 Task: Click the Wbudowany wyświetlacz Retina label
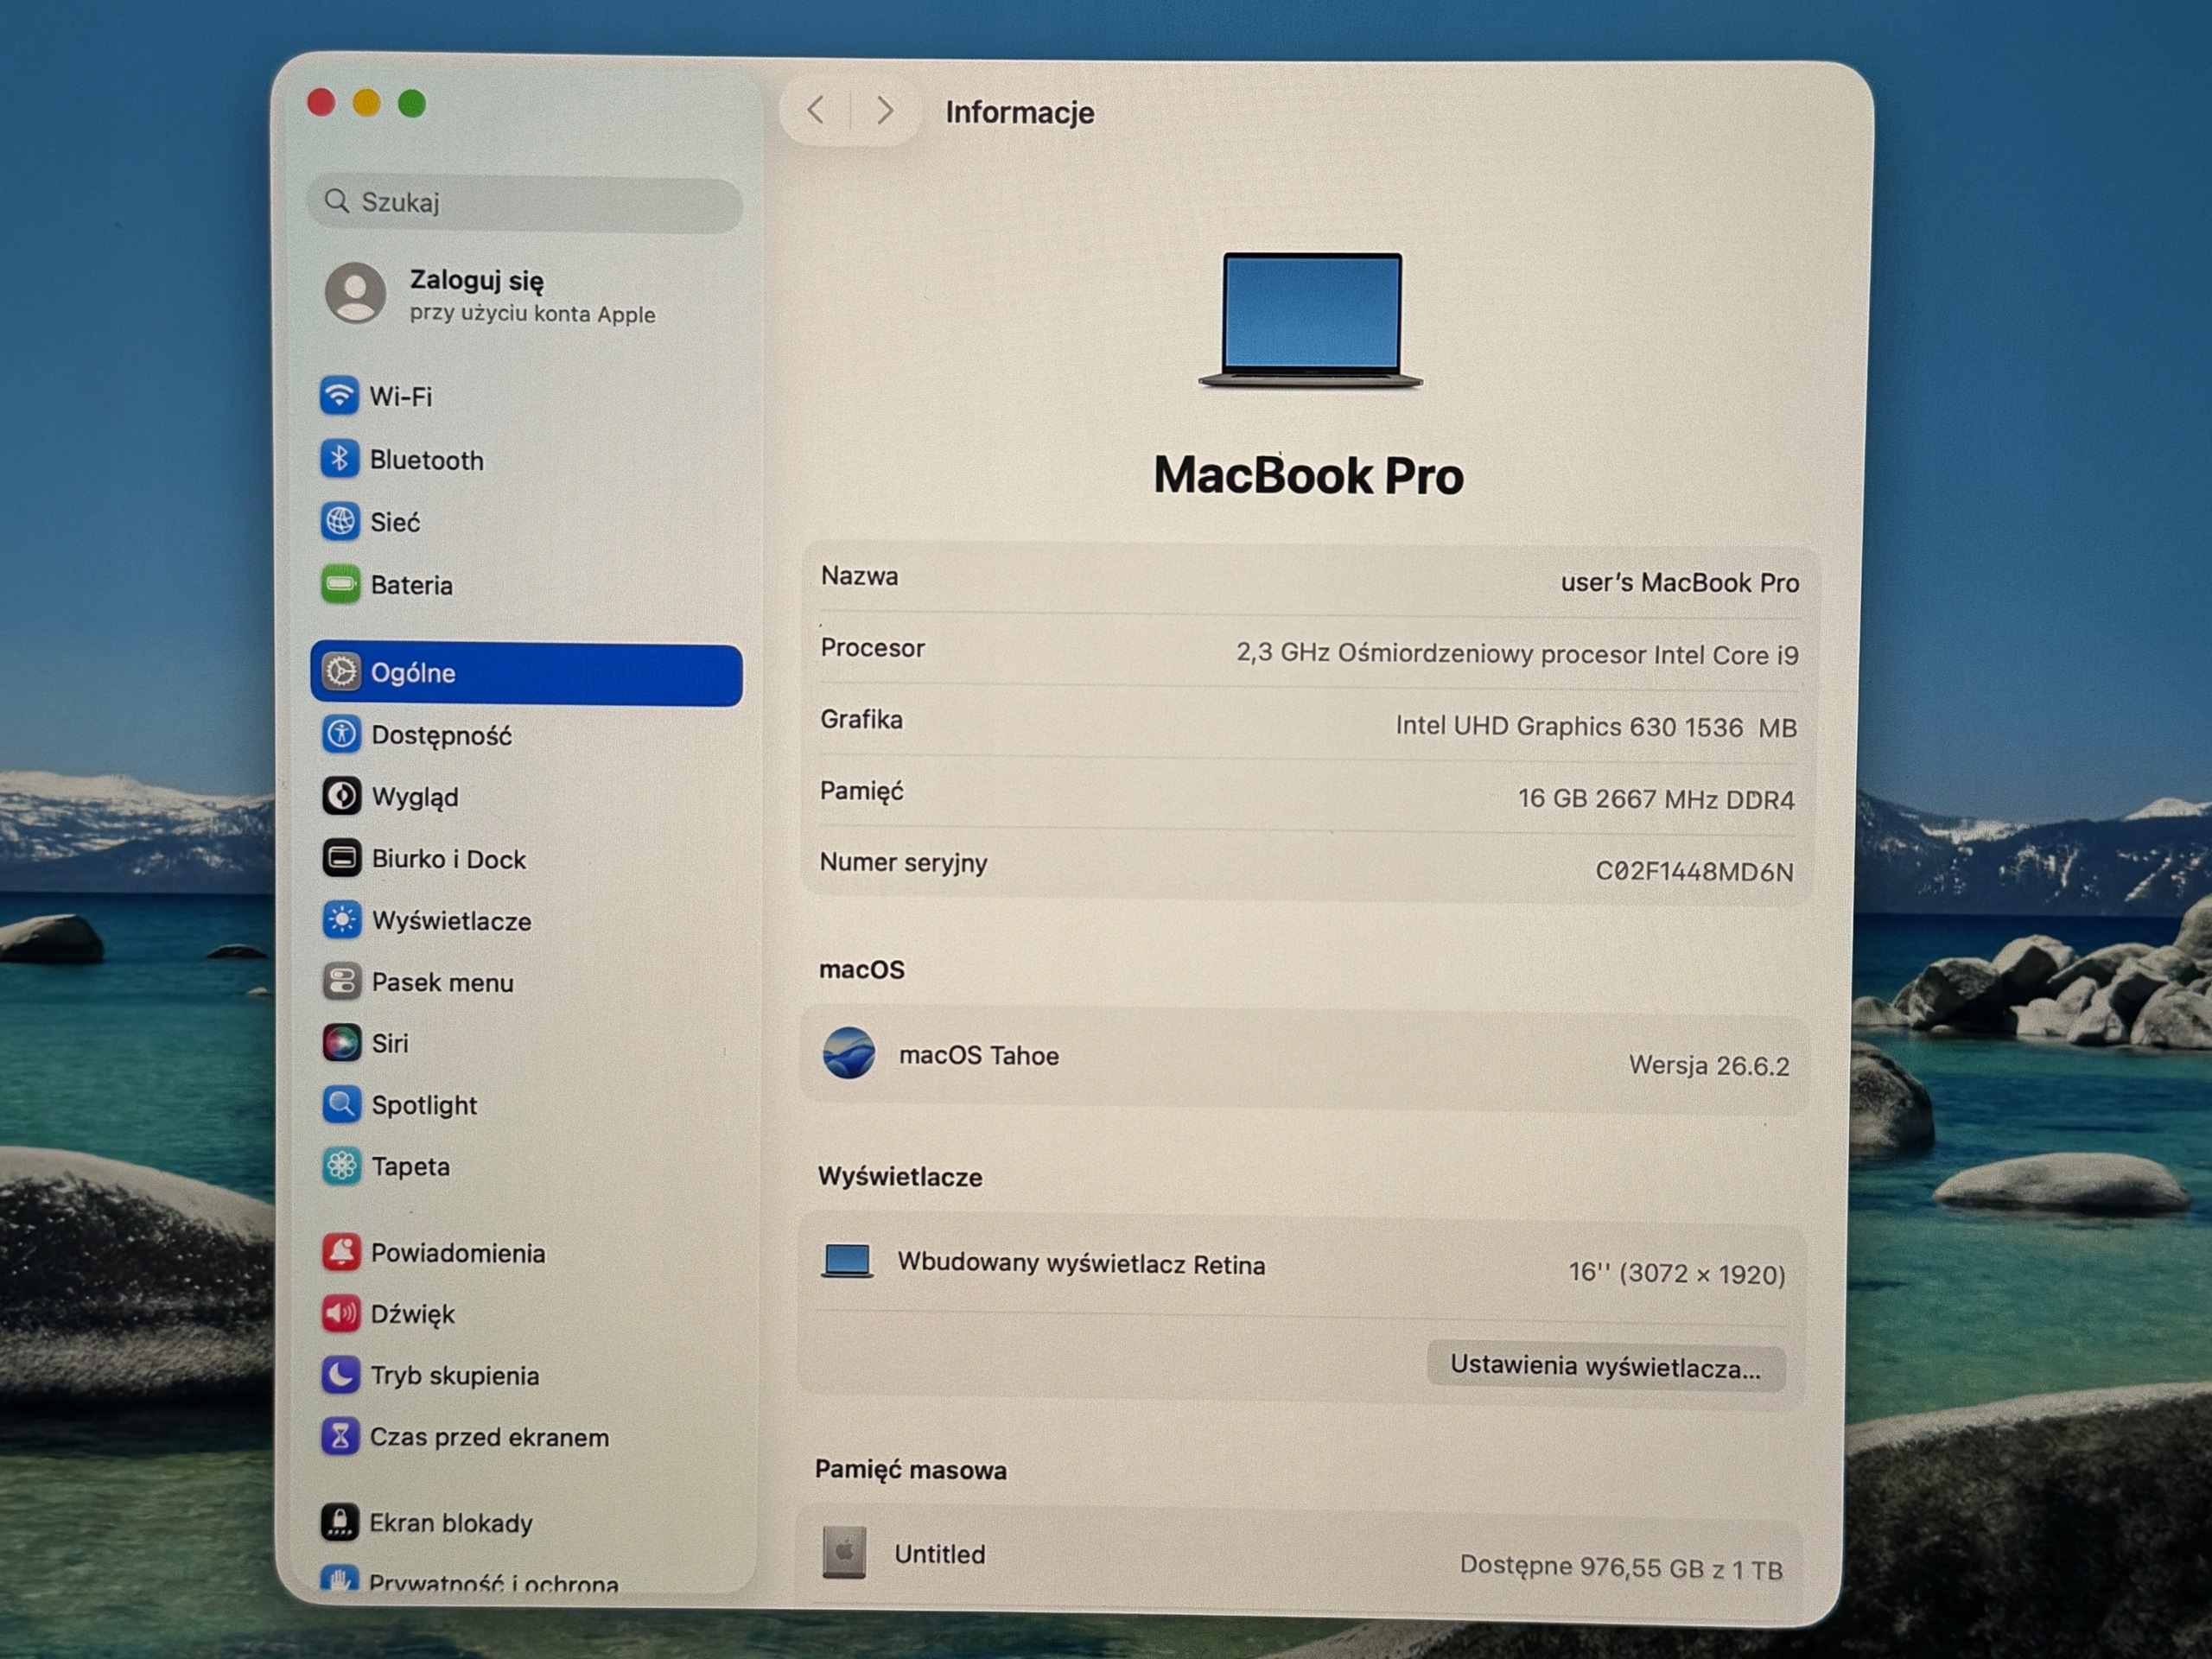point(1081,1263)
